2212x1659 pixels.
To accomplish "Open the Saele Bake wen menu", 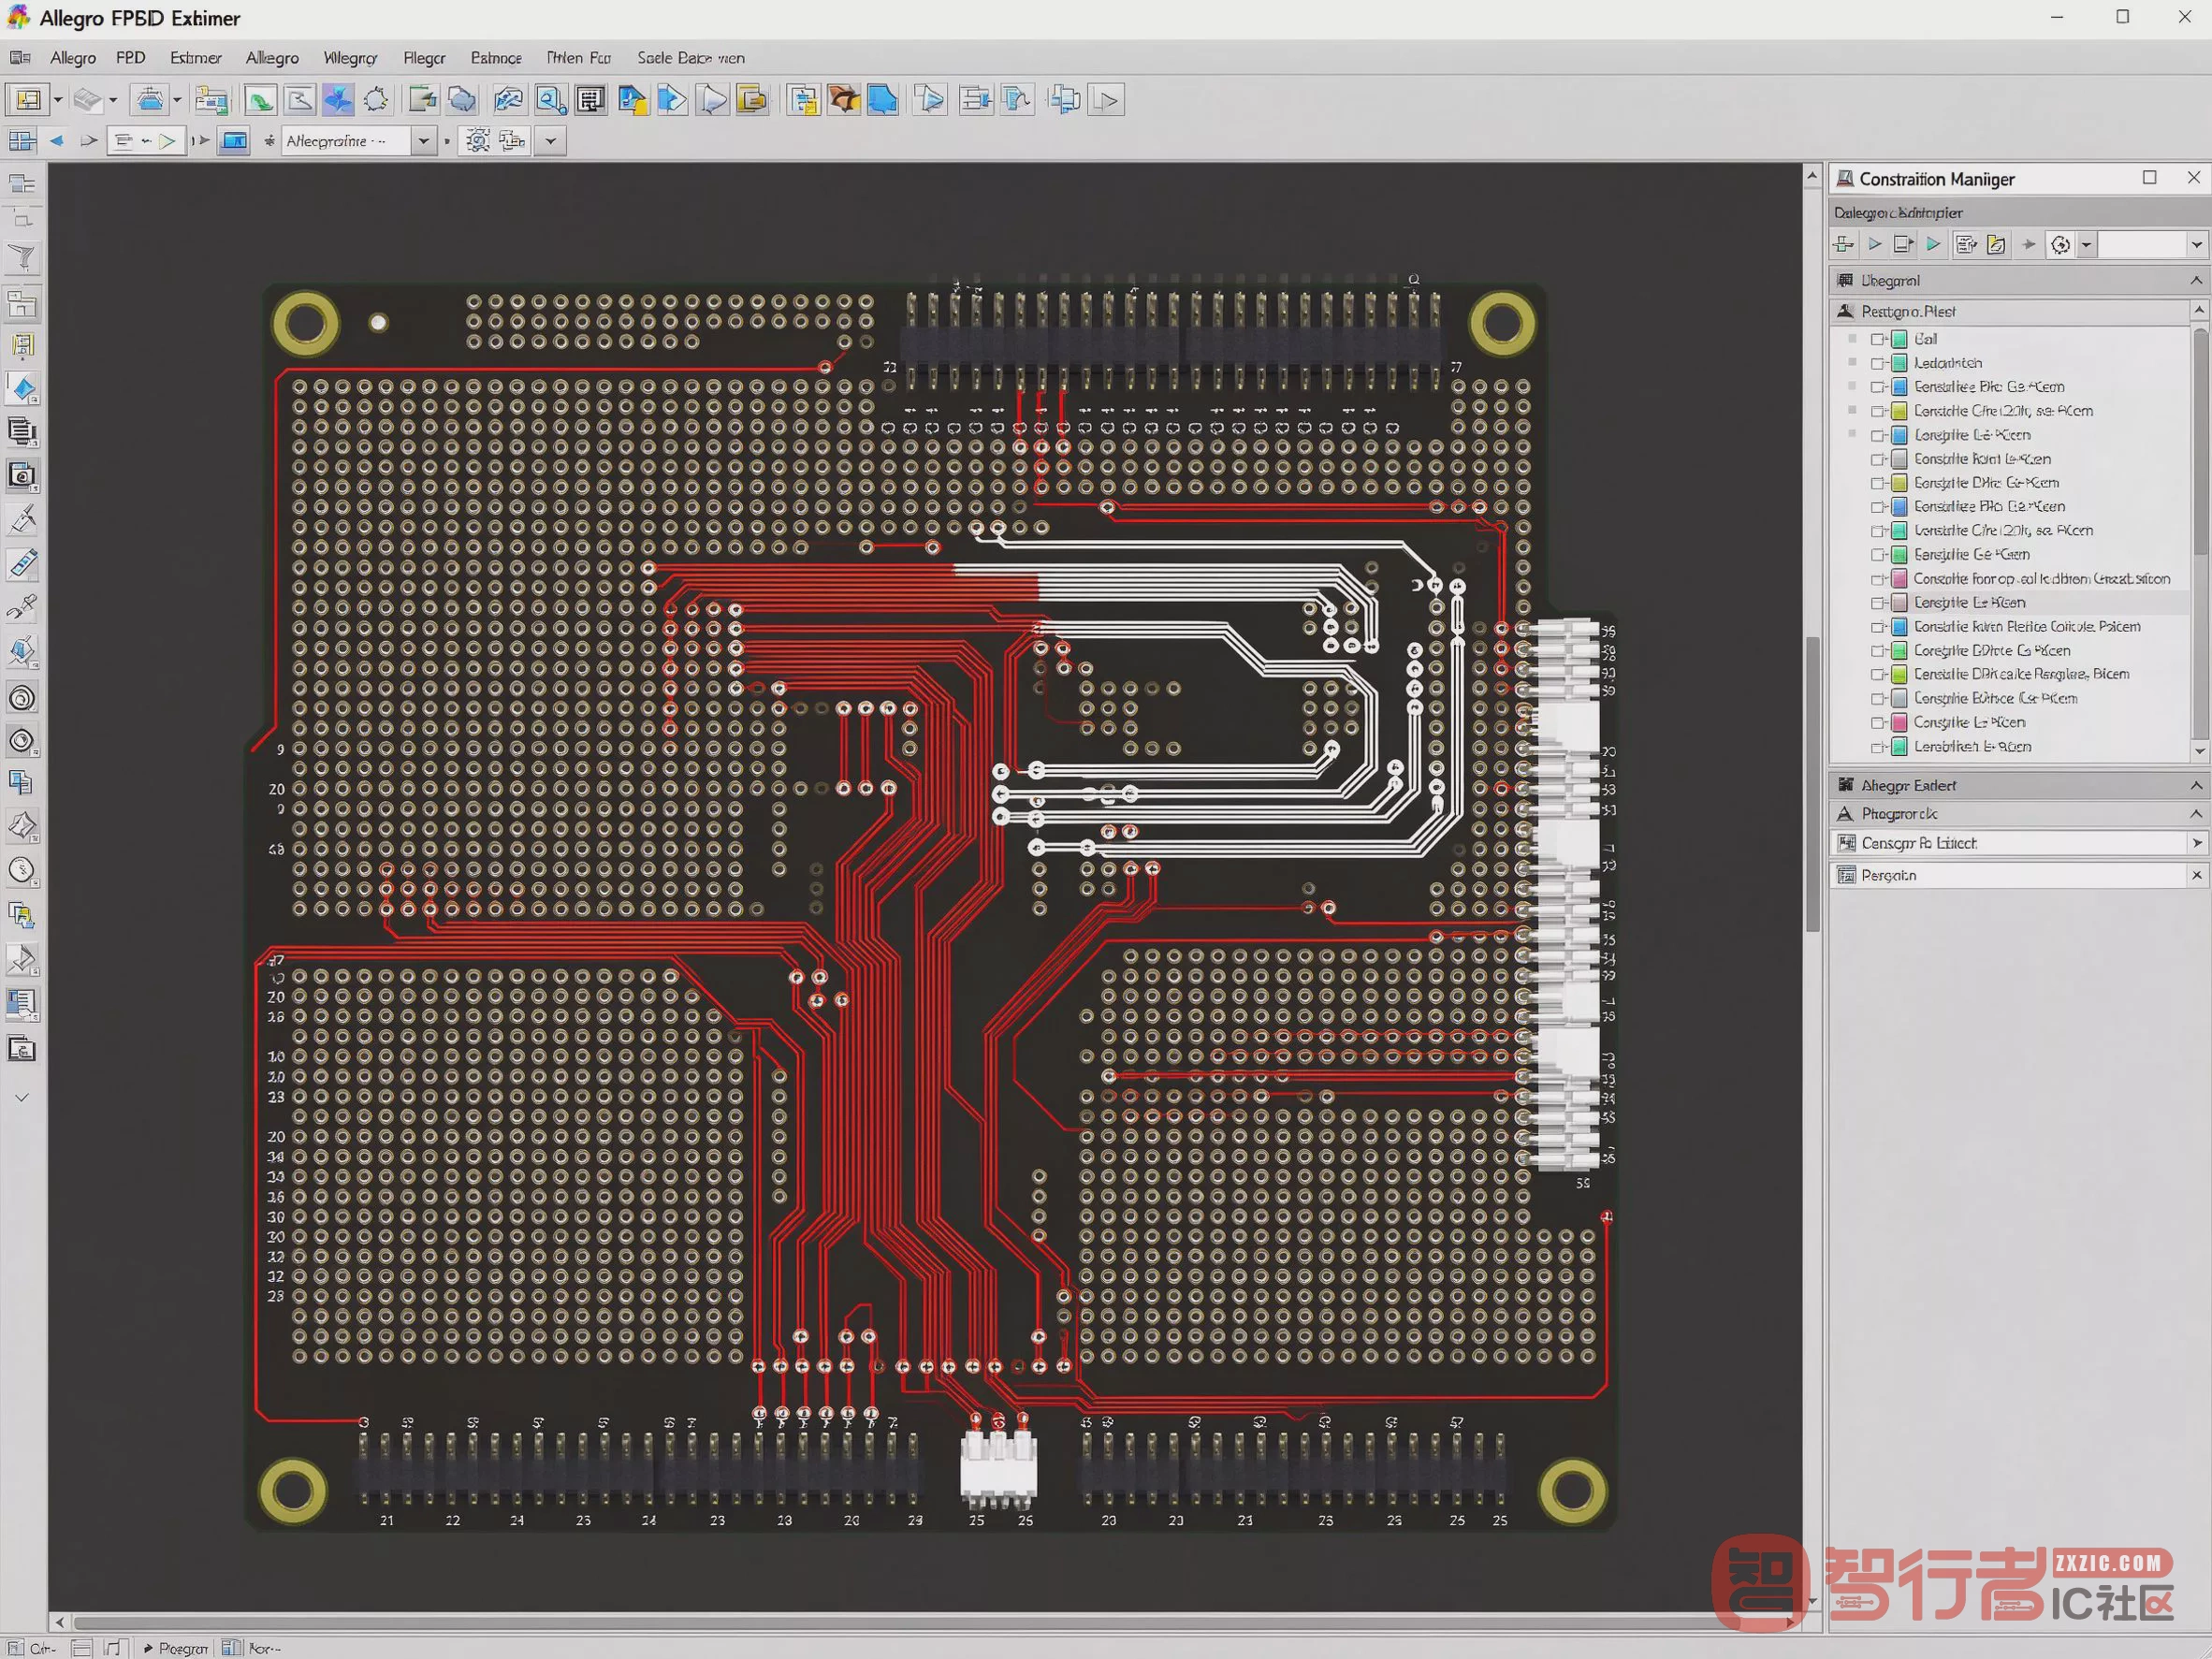I will click(691, 58).
